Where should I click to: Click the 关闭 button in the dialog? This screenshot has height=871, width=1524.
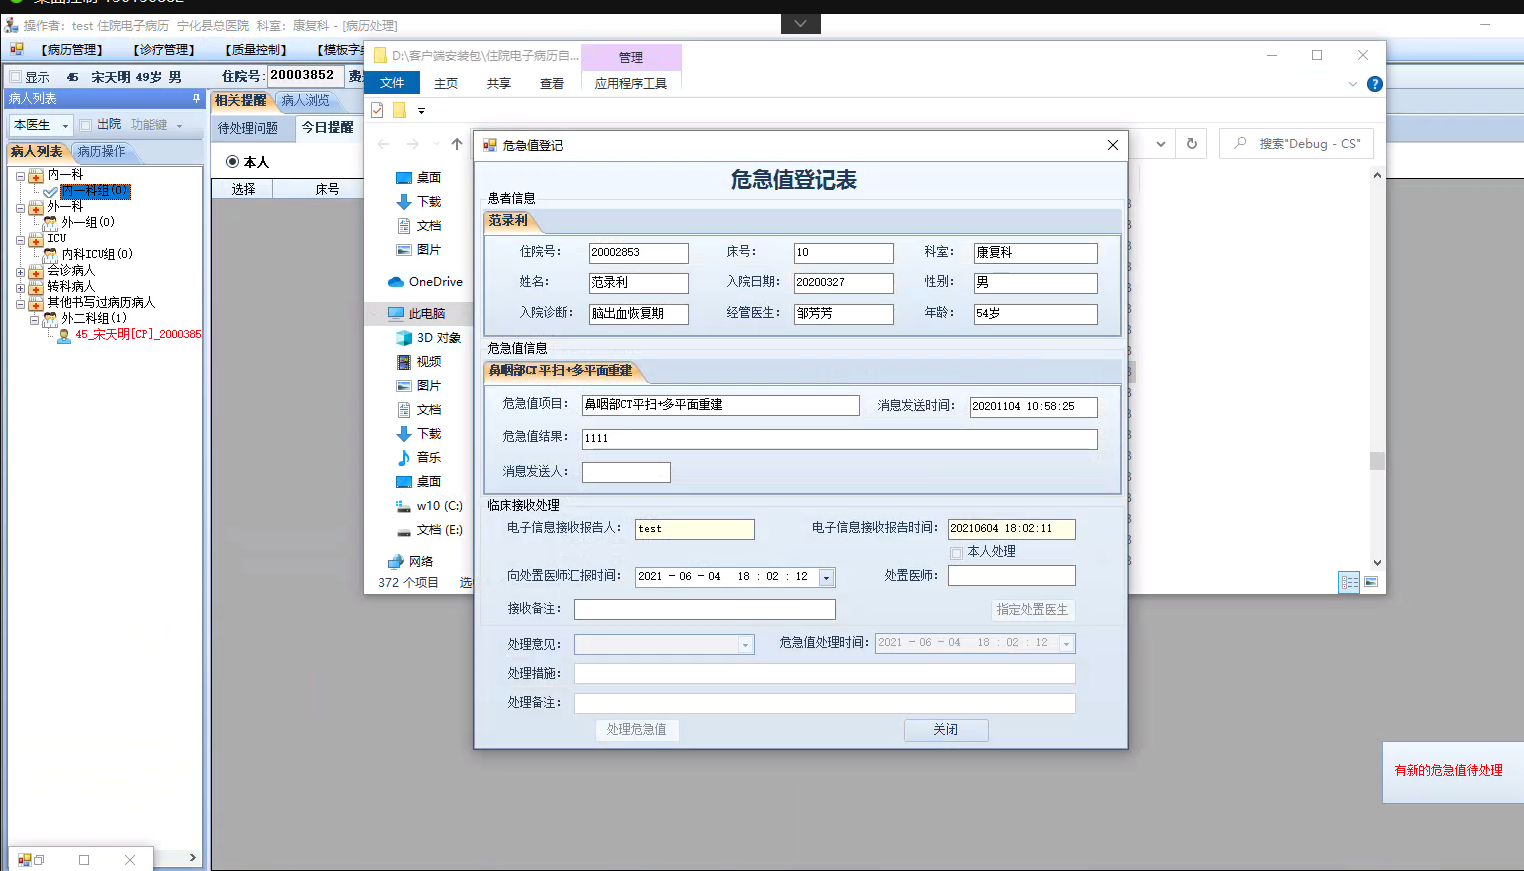tap(945, 730)
